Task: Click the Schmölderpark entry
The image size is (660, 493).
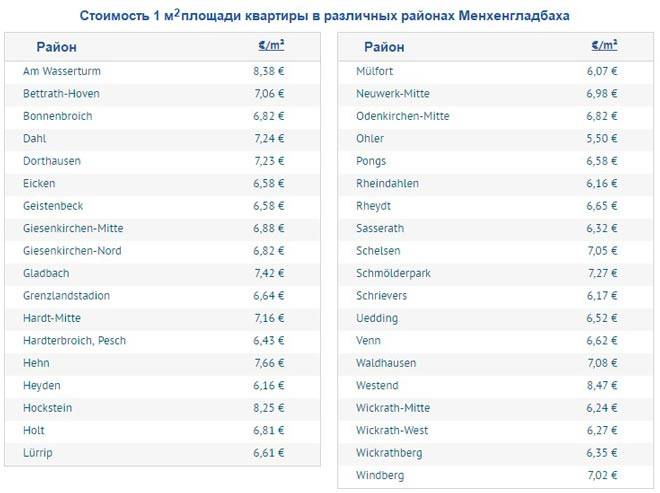Action: (393, 273)
